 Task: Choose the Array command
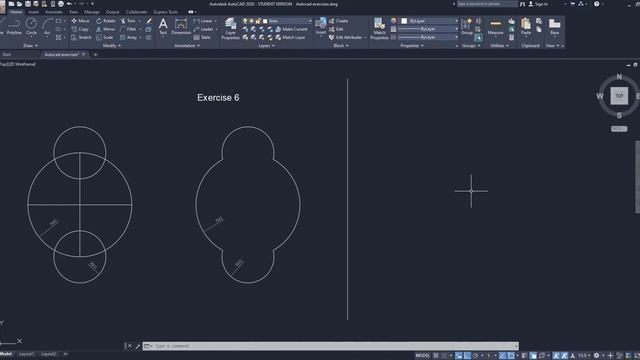tap(129, 37)
